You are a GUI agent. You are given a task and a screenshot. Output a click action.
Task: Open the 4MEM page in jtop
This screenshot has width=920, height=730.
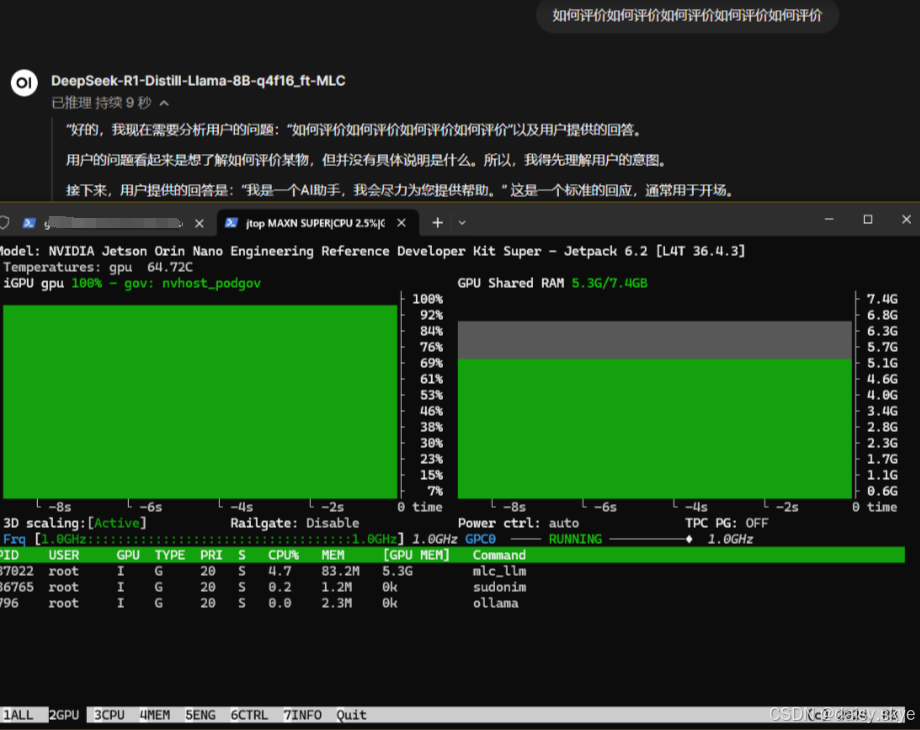[155, 715]
